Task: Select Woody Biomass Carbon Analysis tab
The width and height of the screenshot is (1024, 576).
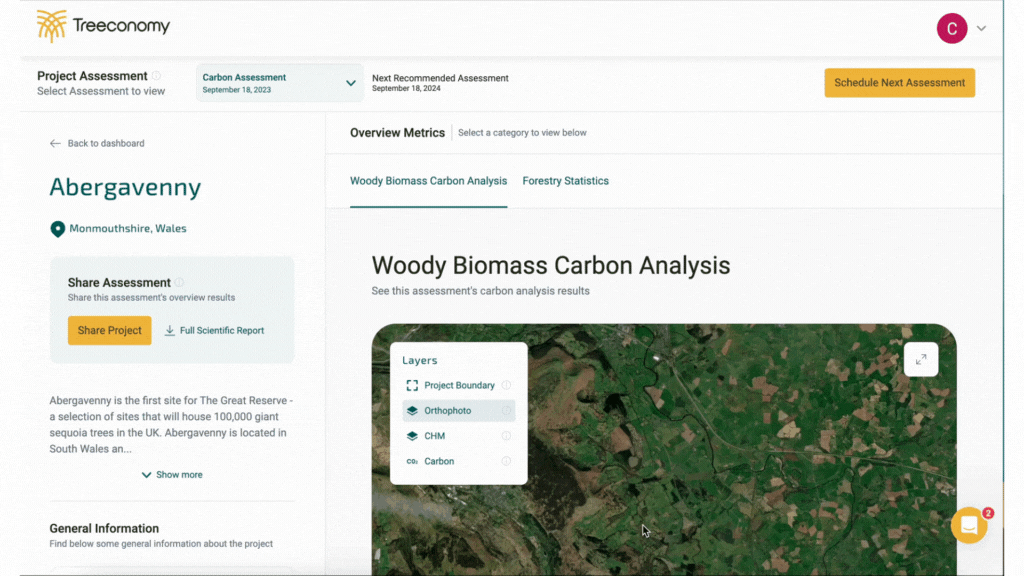Action: point(428,181)
